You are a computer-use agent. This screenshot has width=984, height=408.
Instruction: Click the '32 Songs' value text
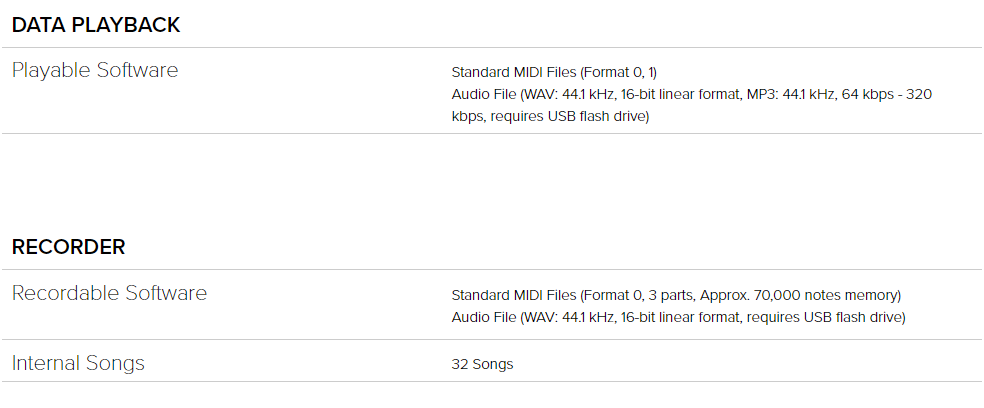pos(482,364)
